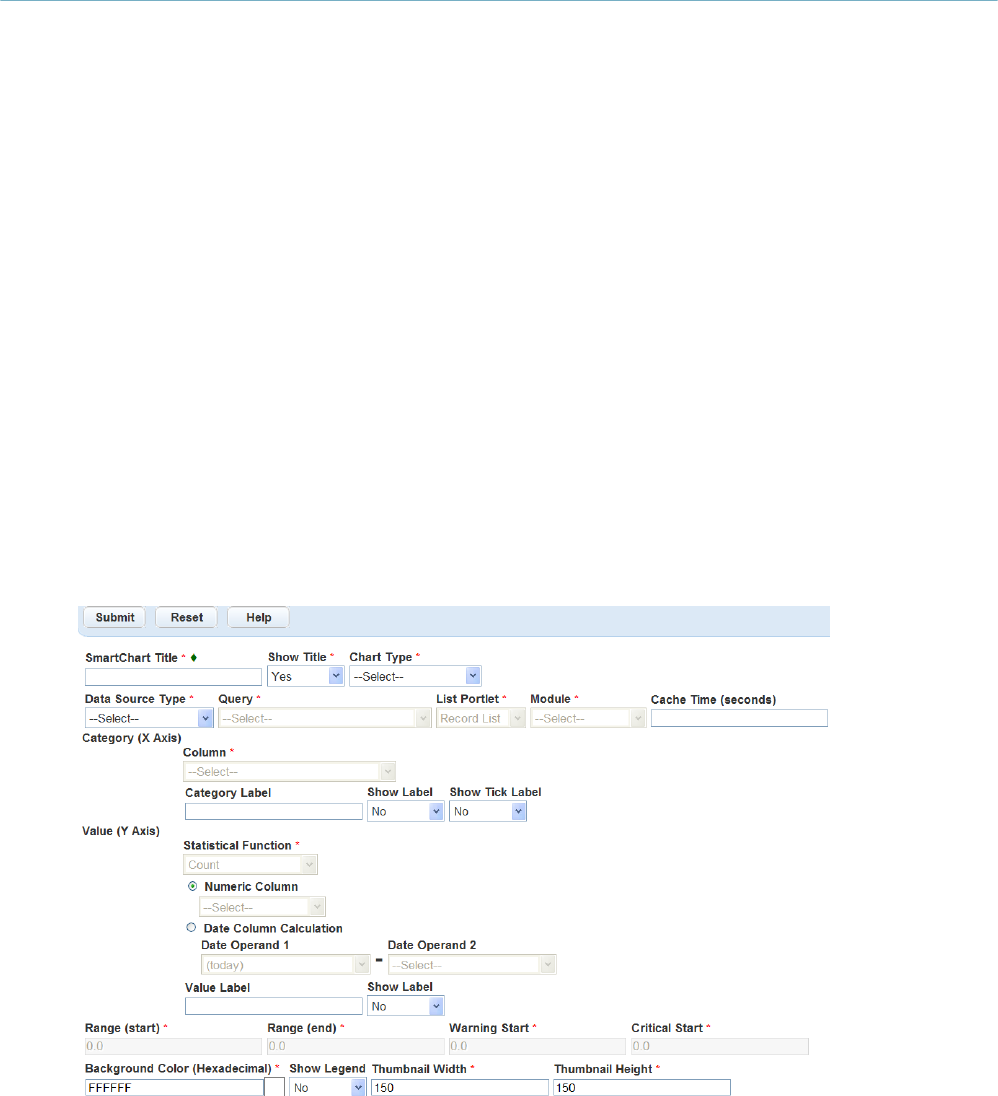Open the Chart Type dropdown
The width and height of the screenshot is (998, 1096).
[415, 677]
